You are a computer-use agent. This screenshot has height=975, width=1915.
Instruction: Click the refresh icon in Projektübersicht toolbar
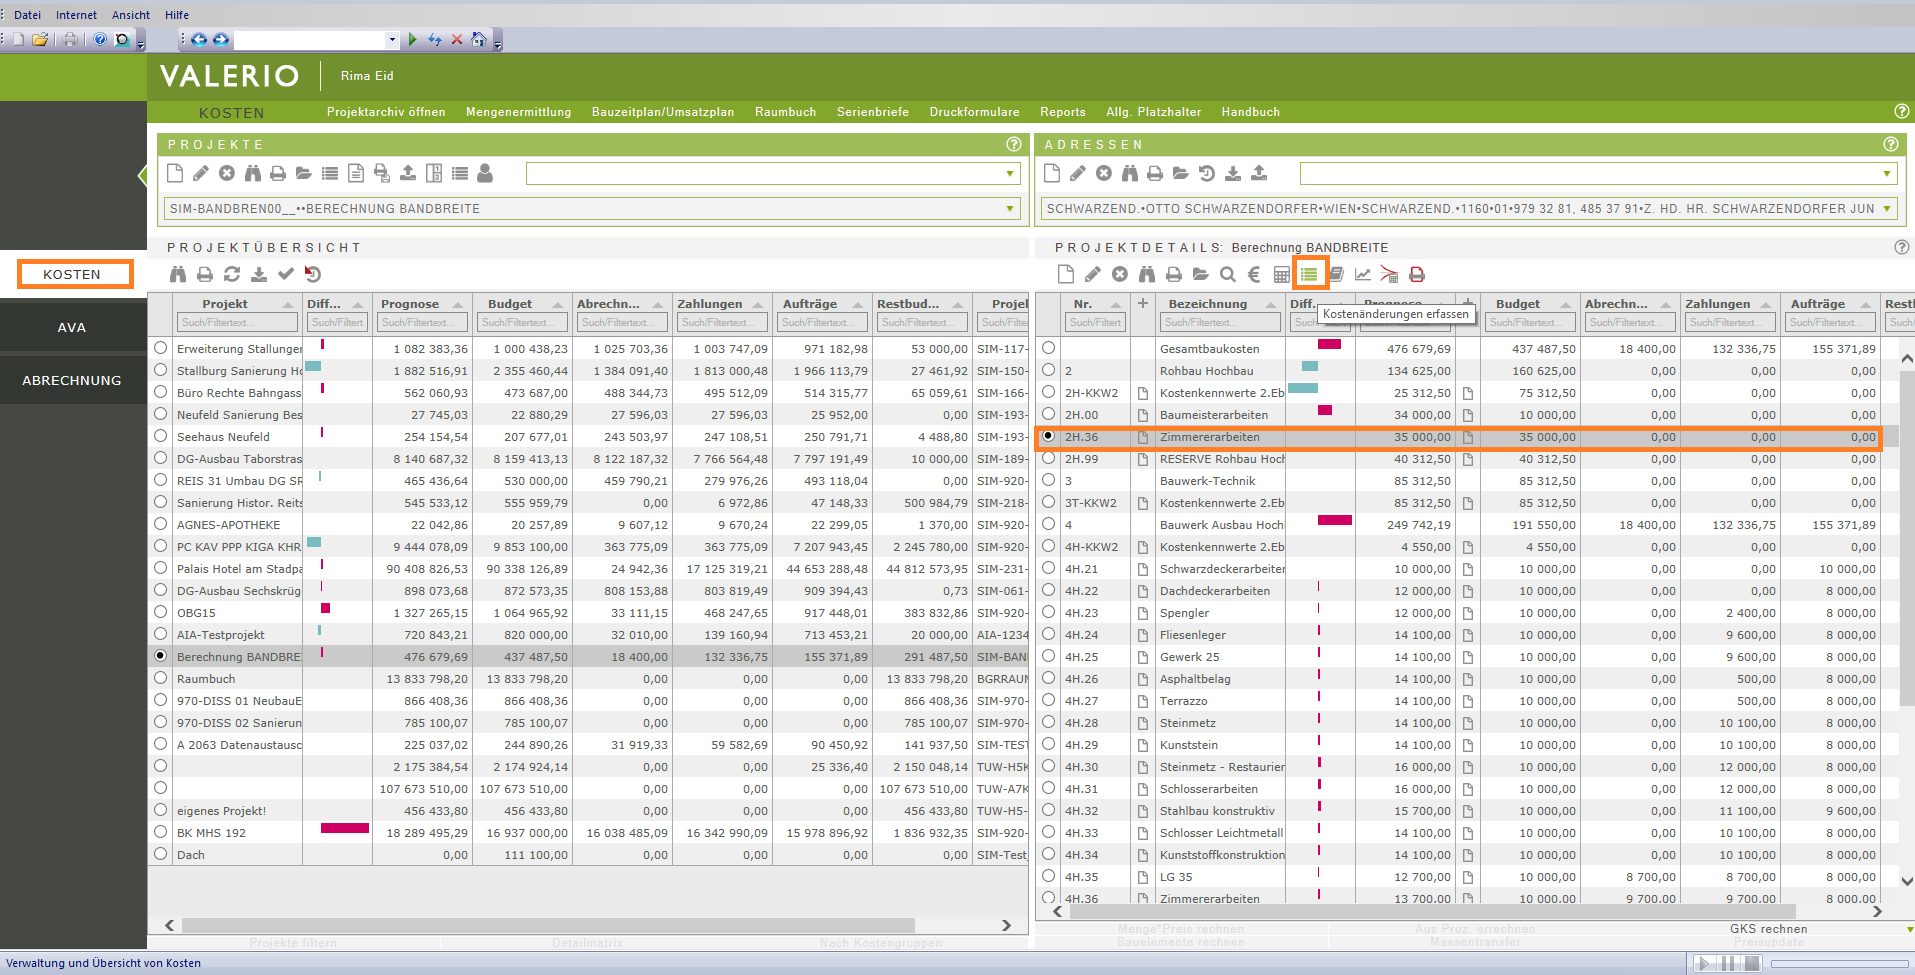(232, 274)
